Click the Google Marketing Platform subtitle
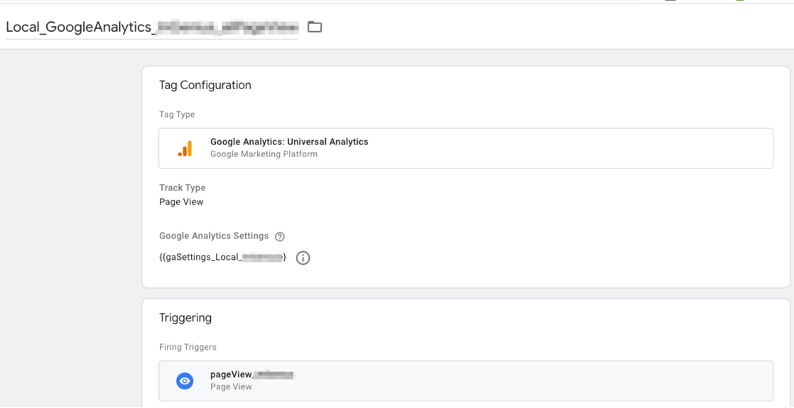This screenshot has width=794, height=408. pos(264,155)
